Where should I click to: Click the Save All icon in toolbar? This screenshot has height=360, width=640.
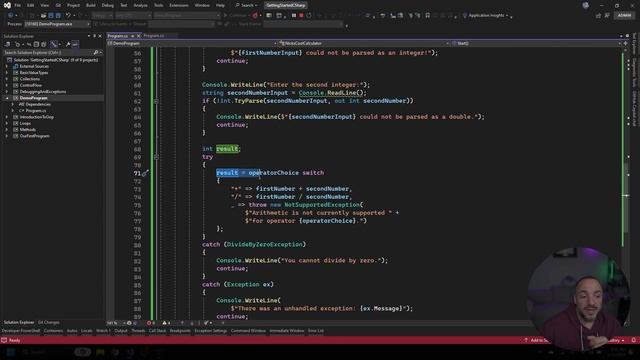(58, 16)
